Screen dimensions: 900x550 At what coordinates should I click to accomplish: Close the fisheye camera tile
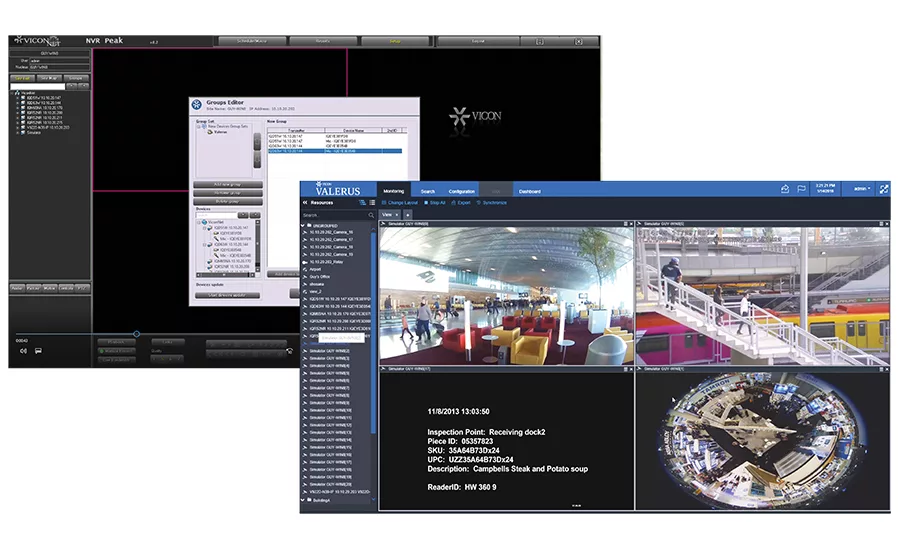pos(887,369)
